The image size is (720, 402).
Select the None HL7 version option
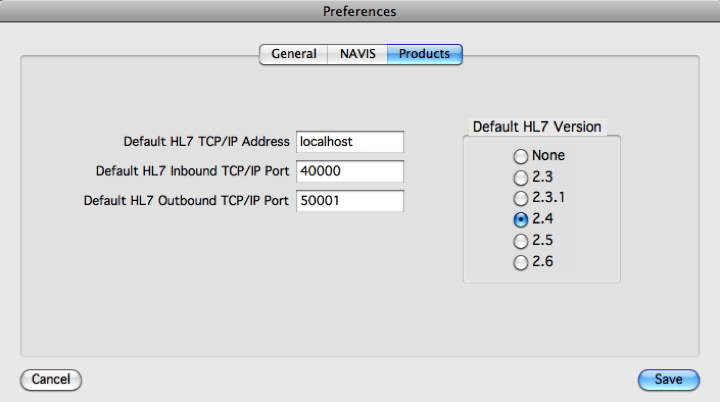[x=520, y=157]
